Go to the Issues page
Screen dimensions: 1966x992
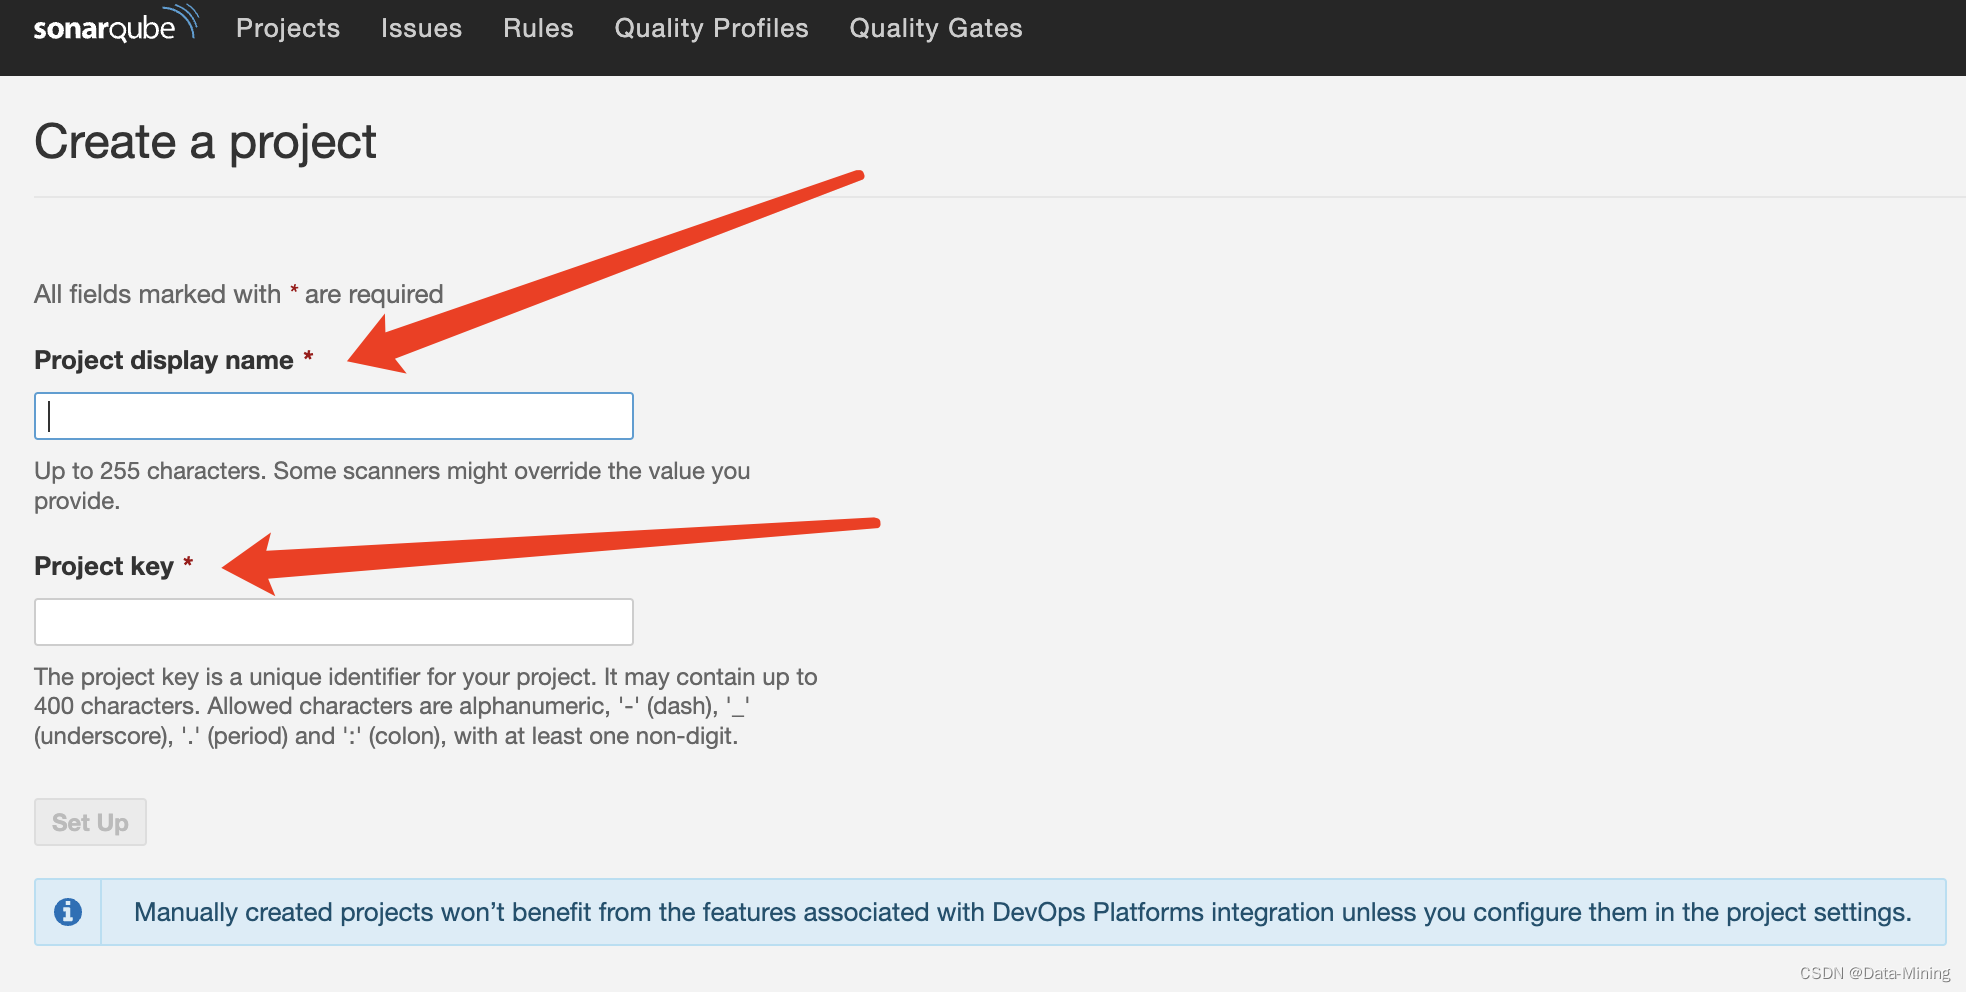(421, 28)
